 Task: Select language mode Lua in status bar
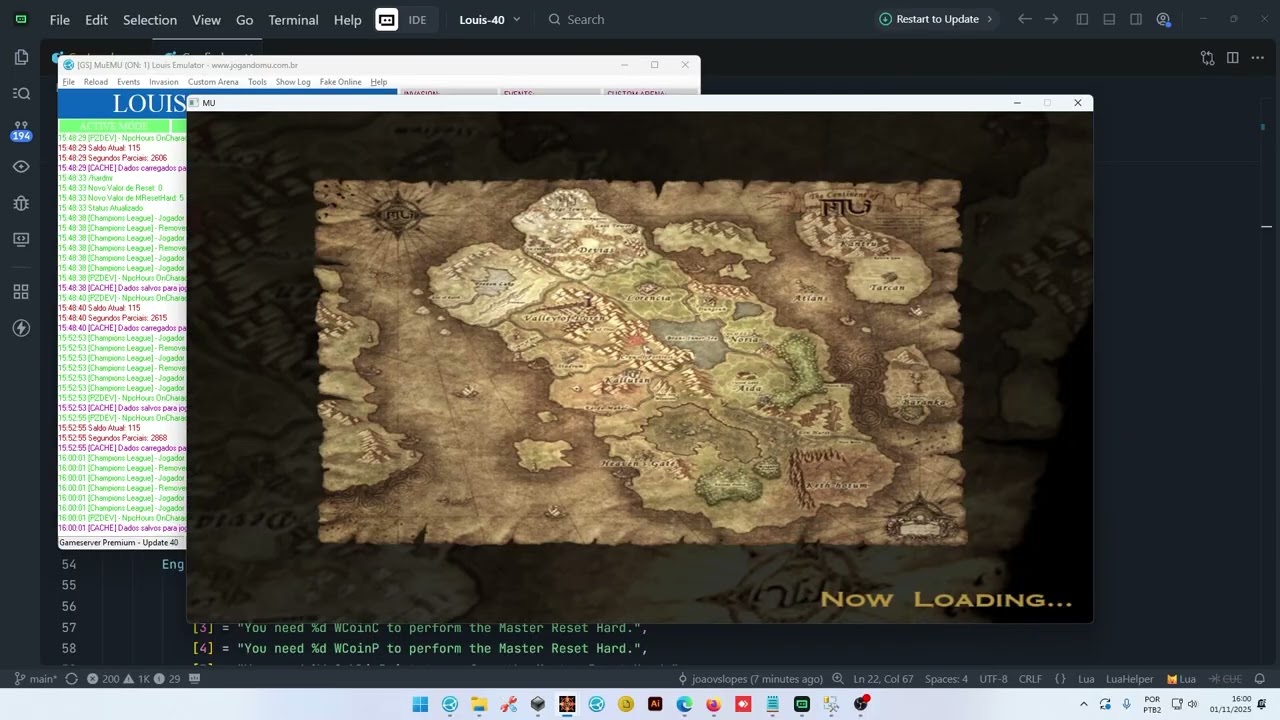(x=1086, y=679)
